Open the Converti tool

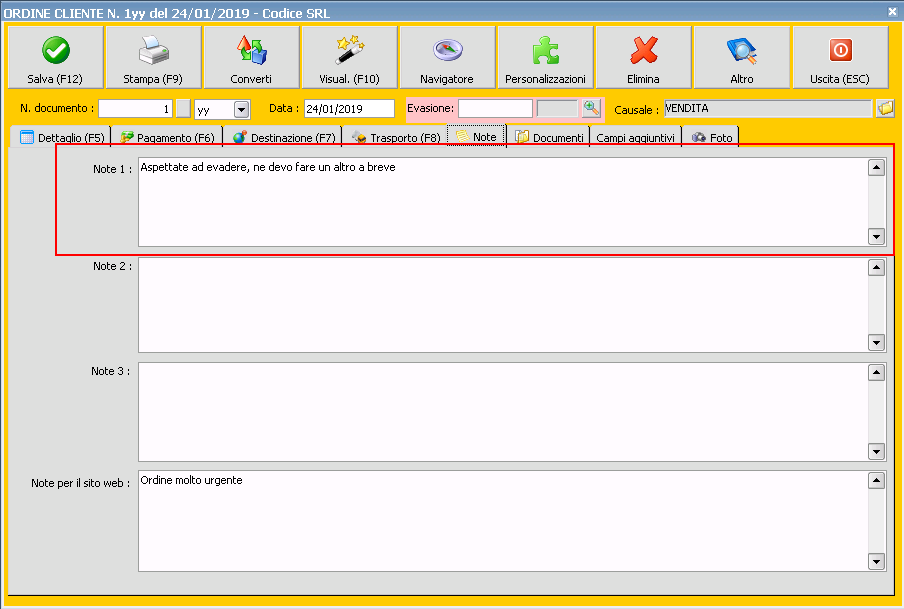click(251, 57)
